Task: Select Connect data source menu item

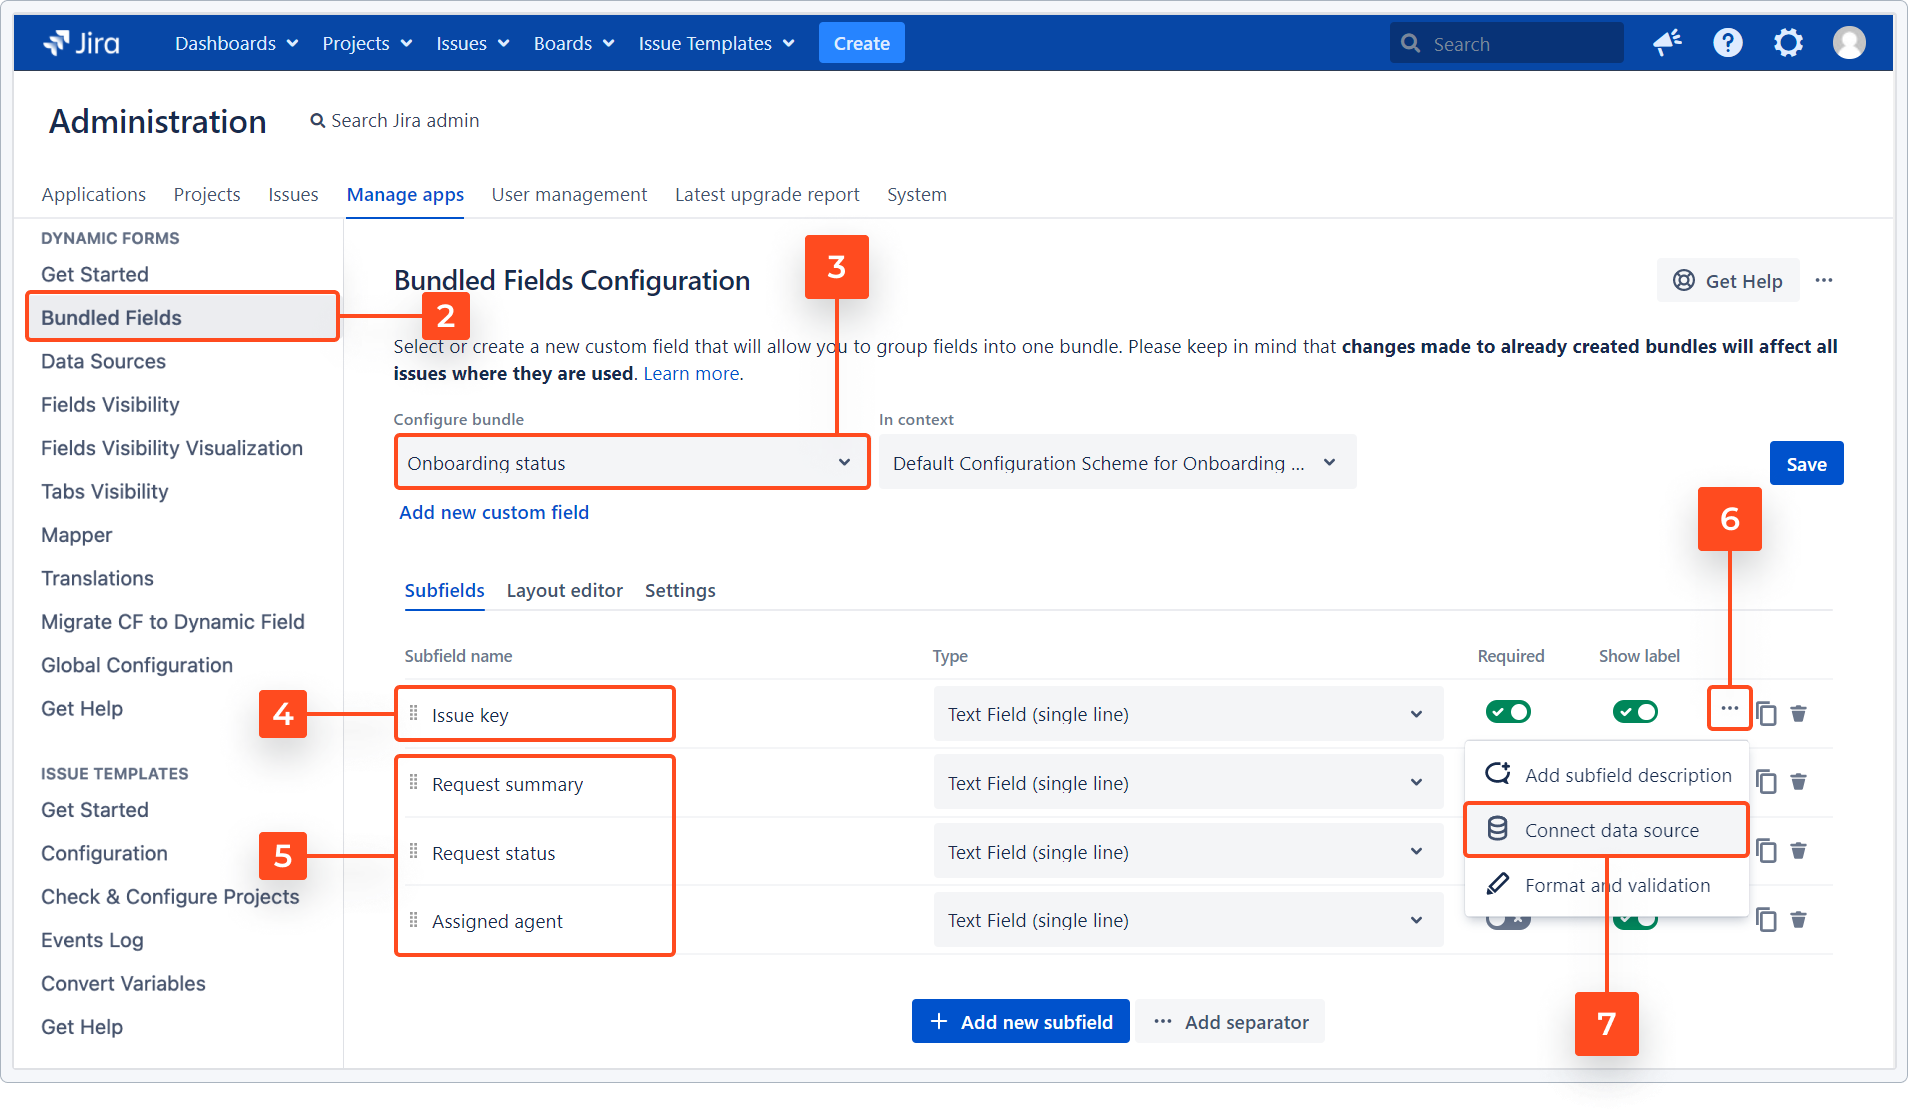Action: (x=1607, y=830)
